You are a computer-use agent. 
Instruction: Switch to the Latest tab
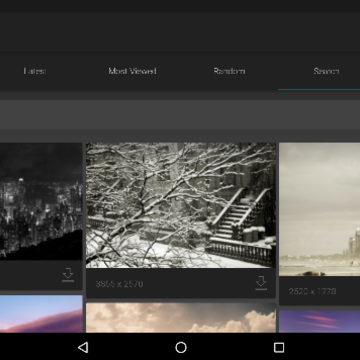point(35,71)
